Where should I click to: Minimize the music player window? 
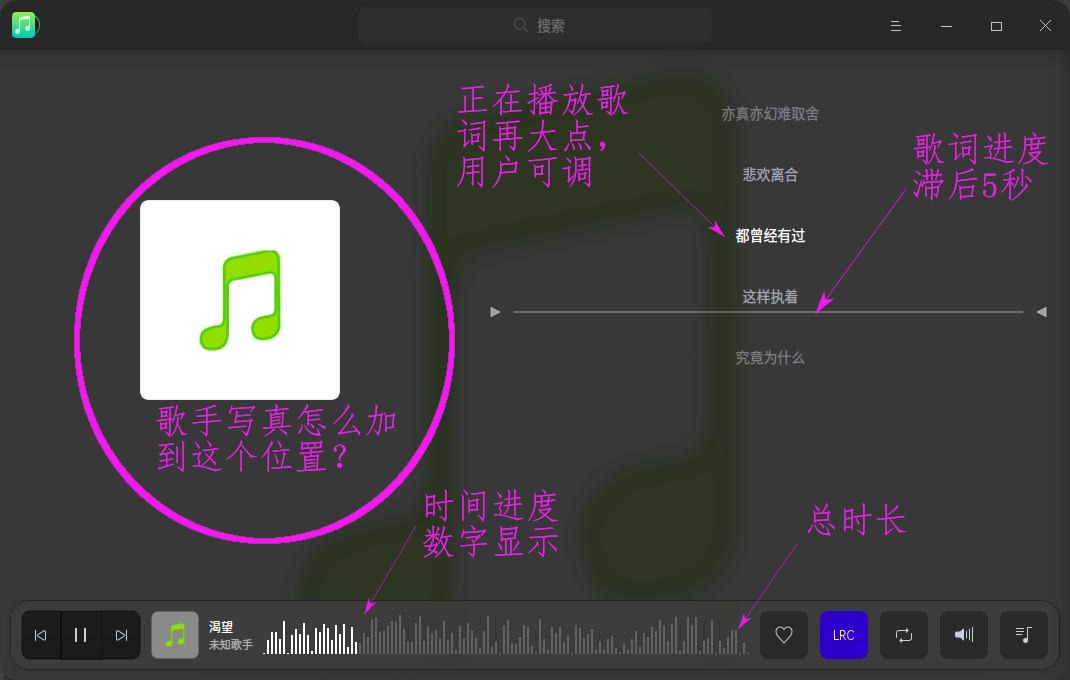pyautogui.click(x=946, y=26)
